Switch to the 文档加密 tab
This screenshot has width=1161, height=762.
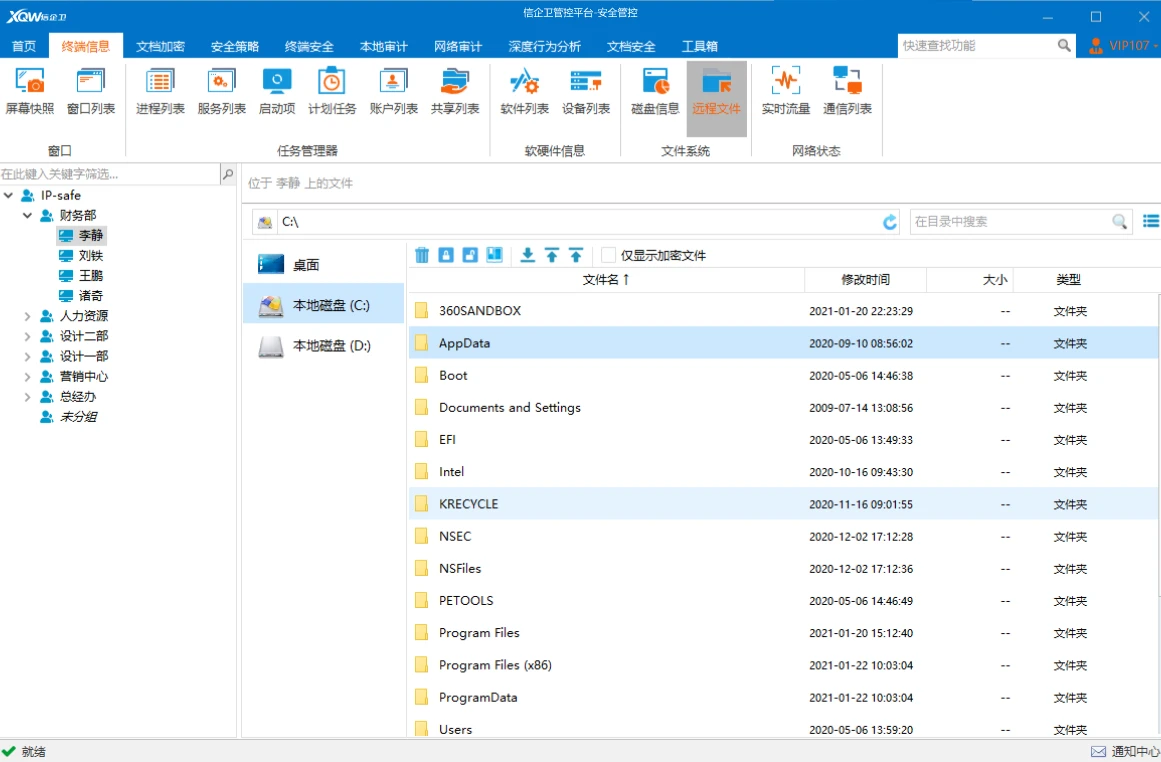(x=160, y=46)
